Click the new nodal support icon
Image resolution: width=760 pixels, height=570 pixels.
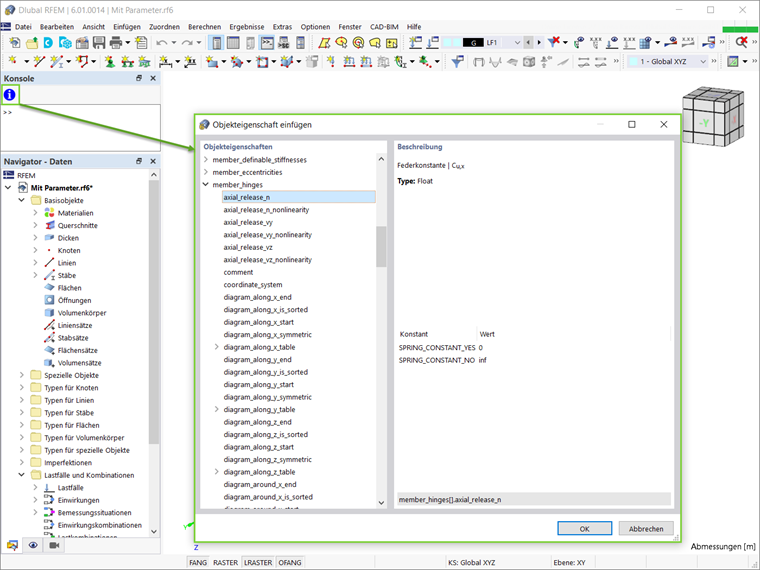[x=111, y=62]
